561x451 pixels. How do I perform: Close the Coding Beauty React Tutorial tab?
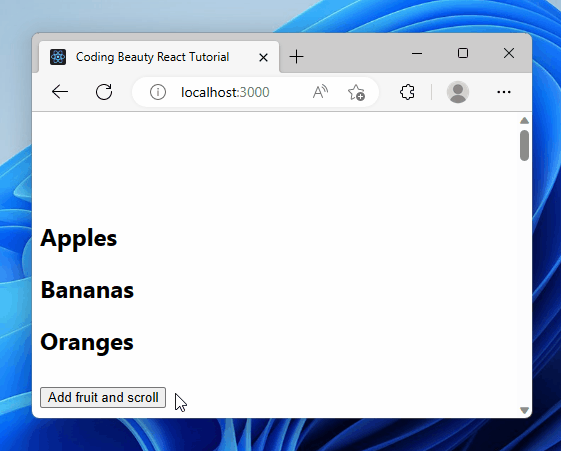[x=263, y=57]
